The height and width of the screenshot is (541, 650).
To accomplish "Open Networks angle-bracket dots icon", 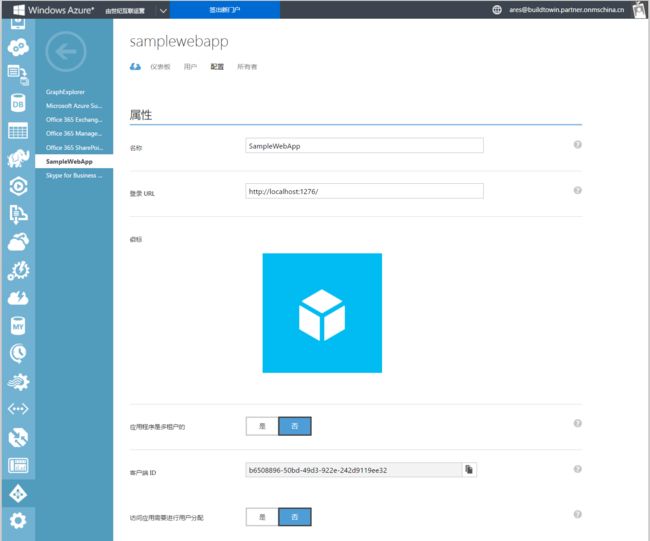I will (18, 409).
